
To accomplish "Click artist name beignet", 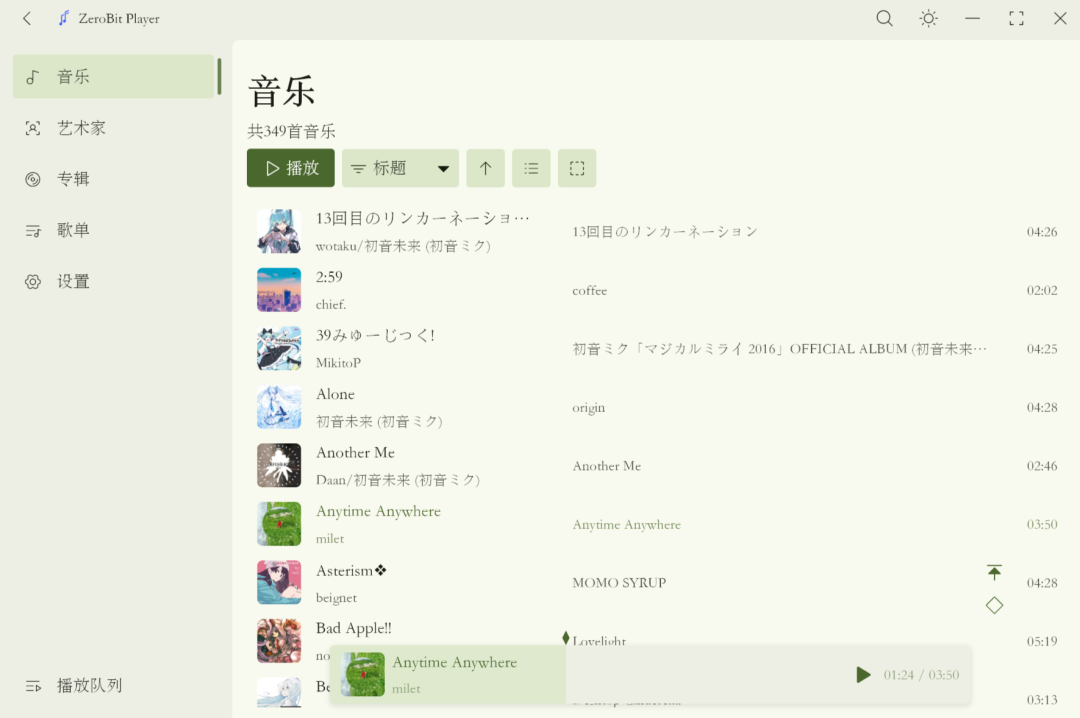I will pos(336,597).
